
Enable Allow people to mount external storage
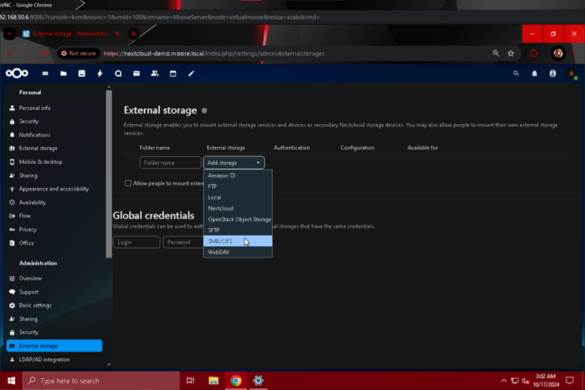pyautogui.click(x=128, y=183)
